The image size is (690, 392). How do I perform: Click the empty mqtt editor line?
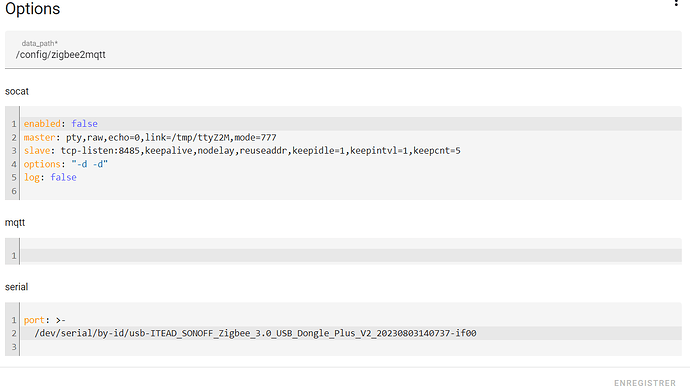(x=351, y=255)
